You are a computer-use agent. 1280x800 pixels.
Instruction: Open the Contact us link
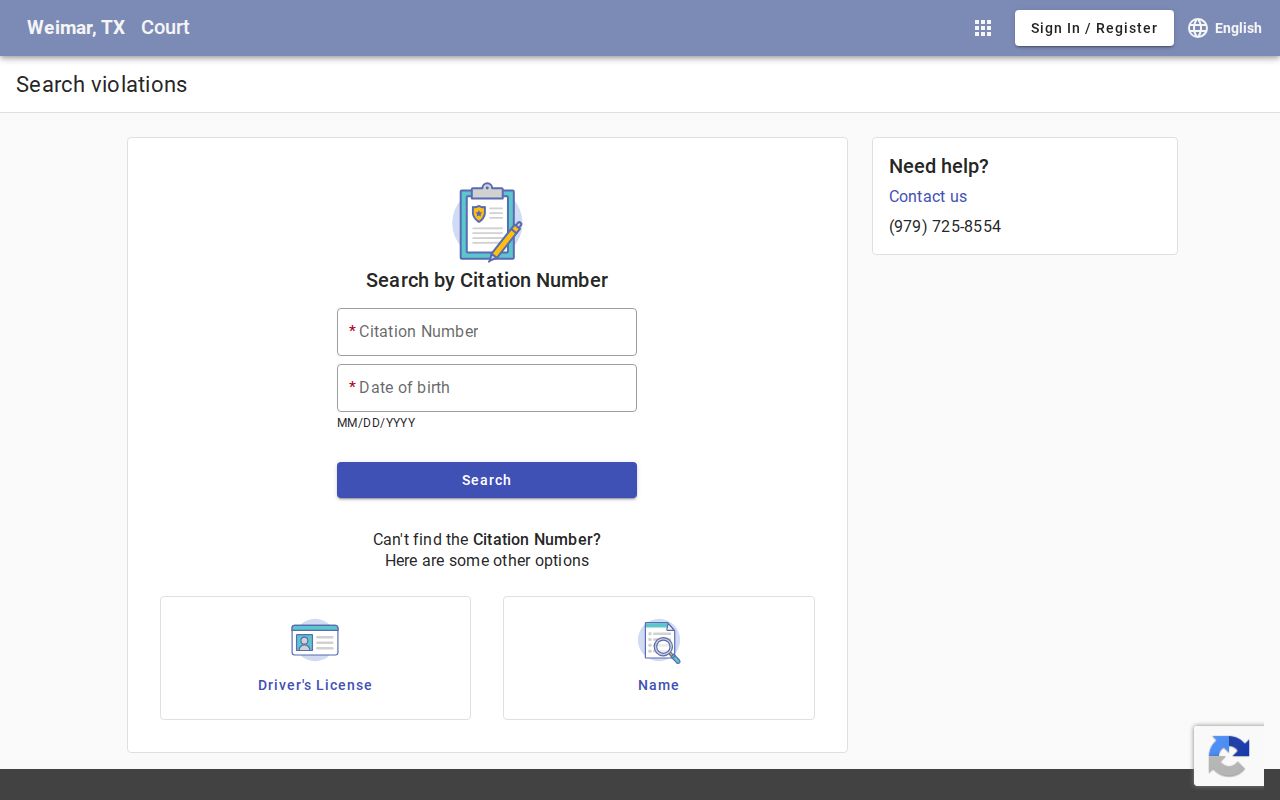click(928, 196)
